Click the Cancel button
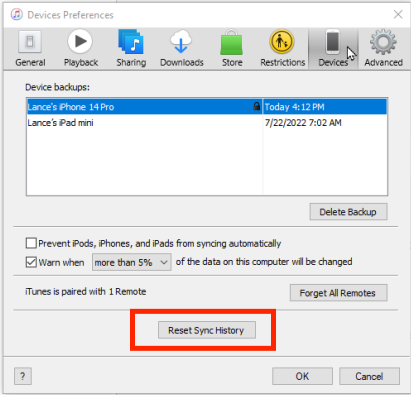Viewport: 411px width, 395px height. 369,376
